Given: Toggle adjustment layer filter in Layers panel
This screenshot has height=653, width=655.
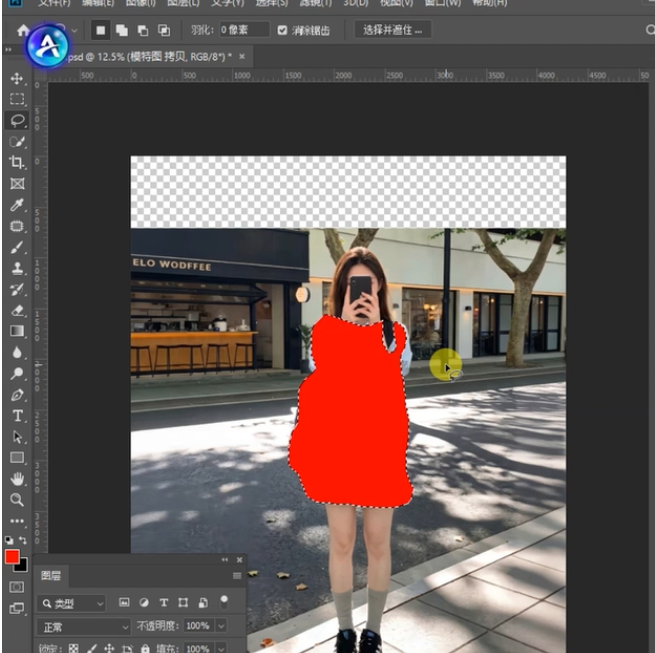Looking at the screenshot, I should click(x=144, y=602).
